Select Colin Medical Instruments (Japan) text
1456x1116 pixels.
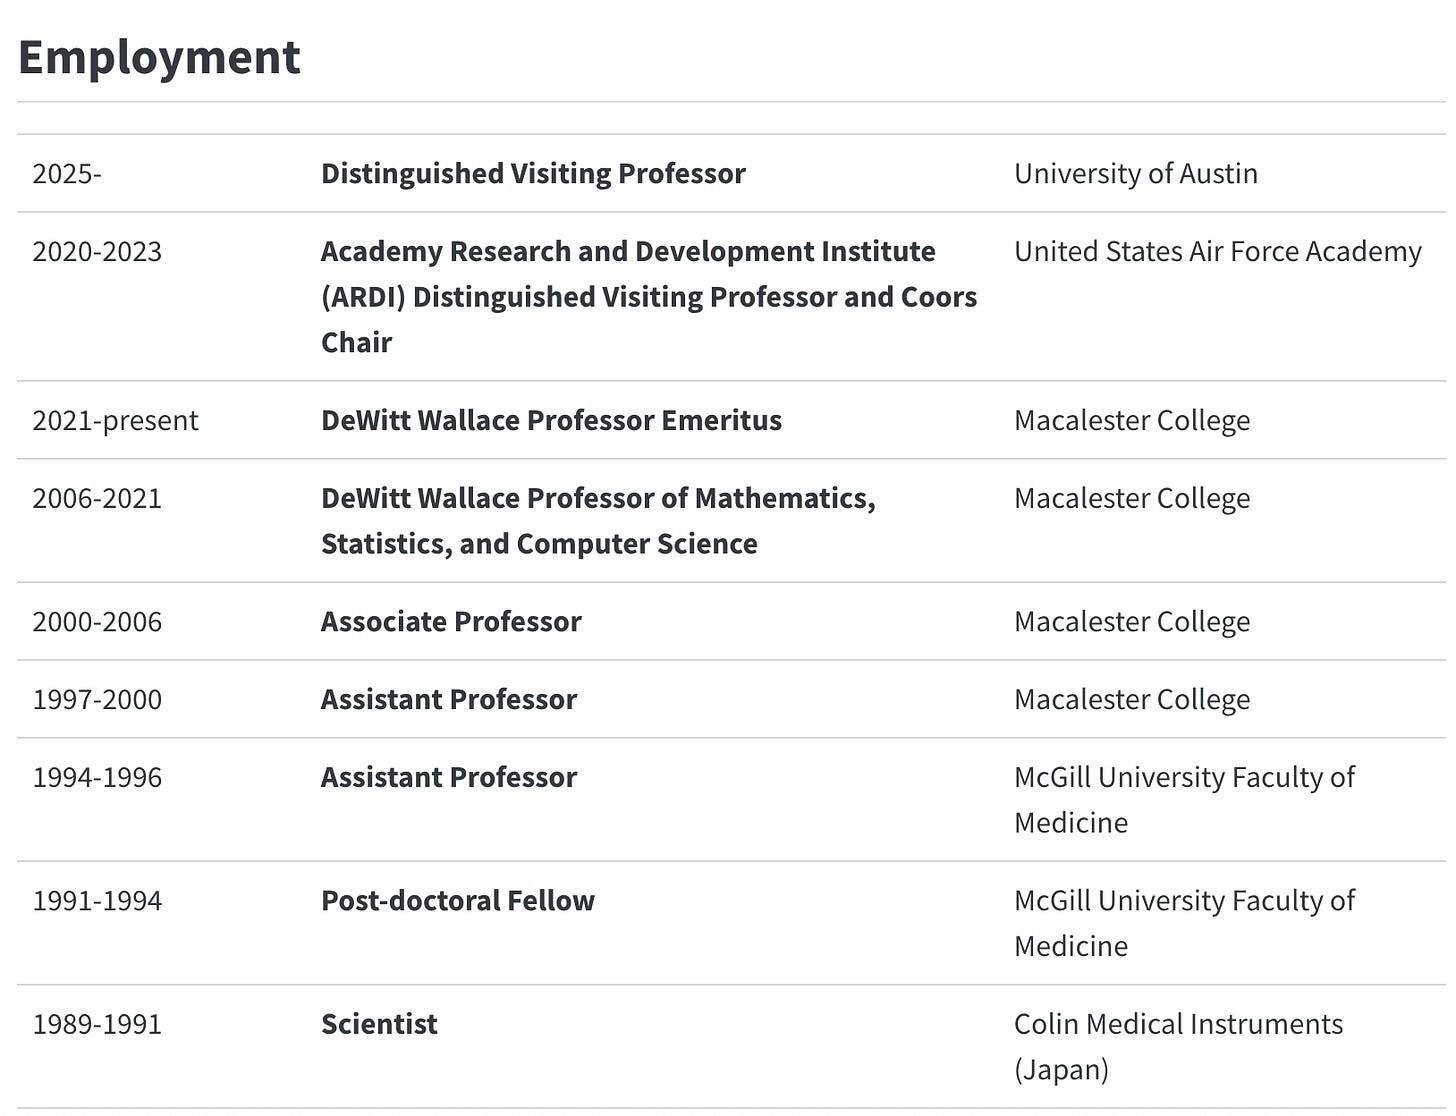(x=1177, y=1046)
